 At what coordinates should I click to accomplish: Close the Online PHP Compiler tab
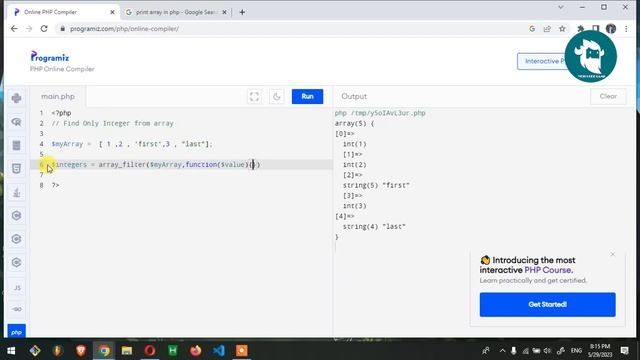tap(112, 12)
